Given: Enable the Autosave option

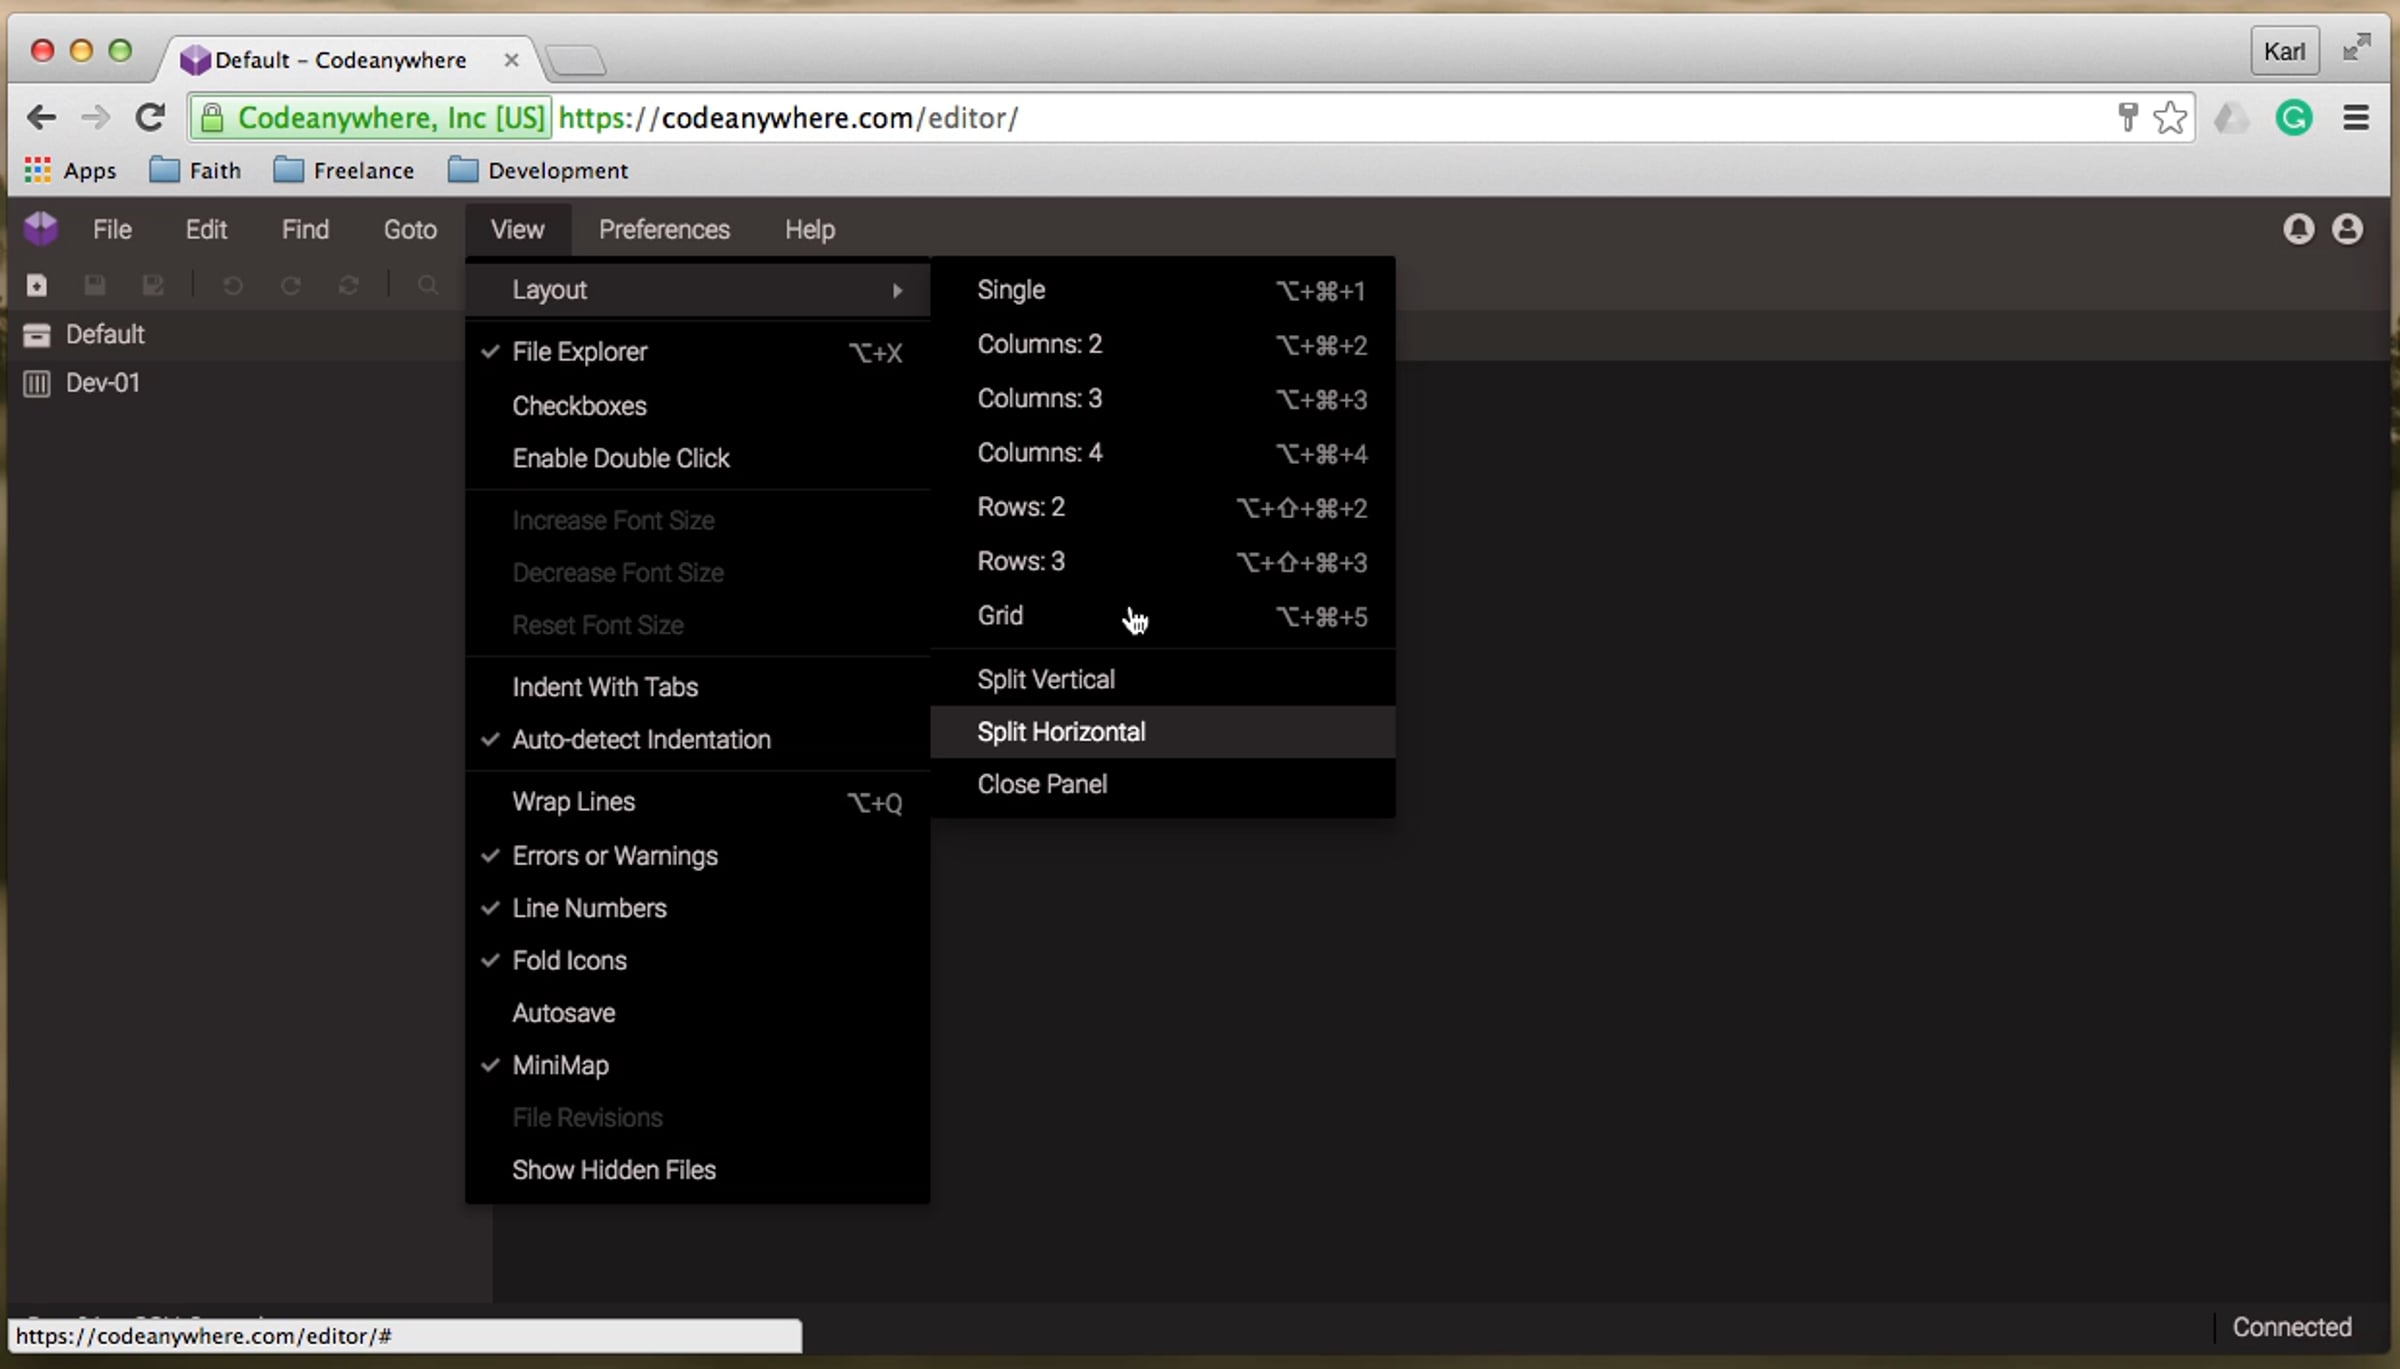Looking at the screenshot, I should tap(563, 1013).
